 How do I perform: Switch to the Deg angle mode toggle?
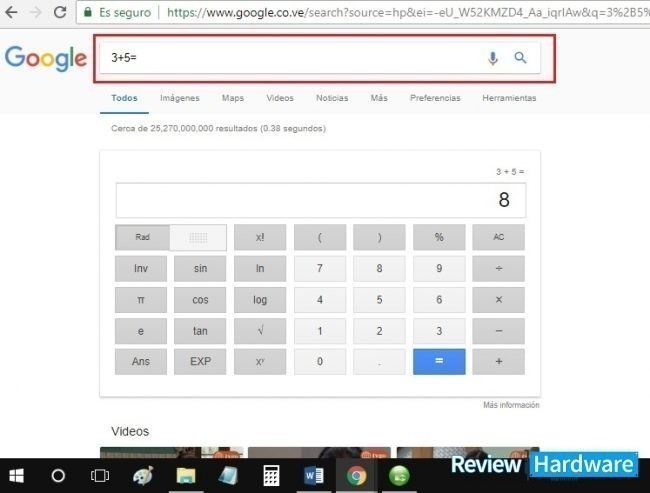(x=198, y=237)
